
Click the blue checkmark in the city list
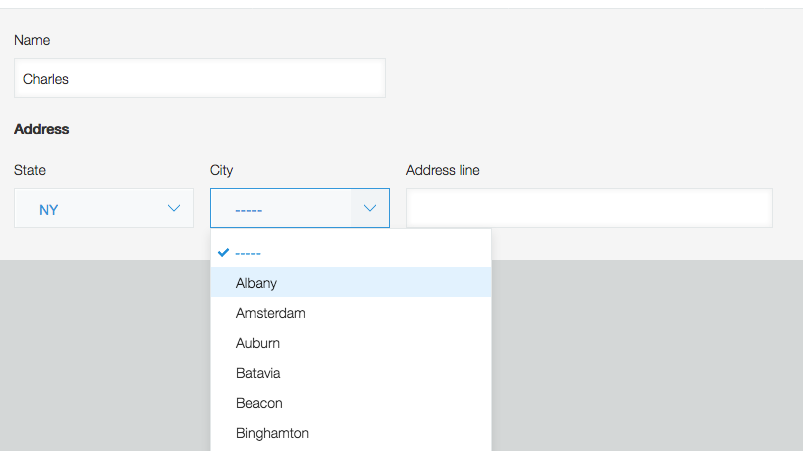coord(223,253)
